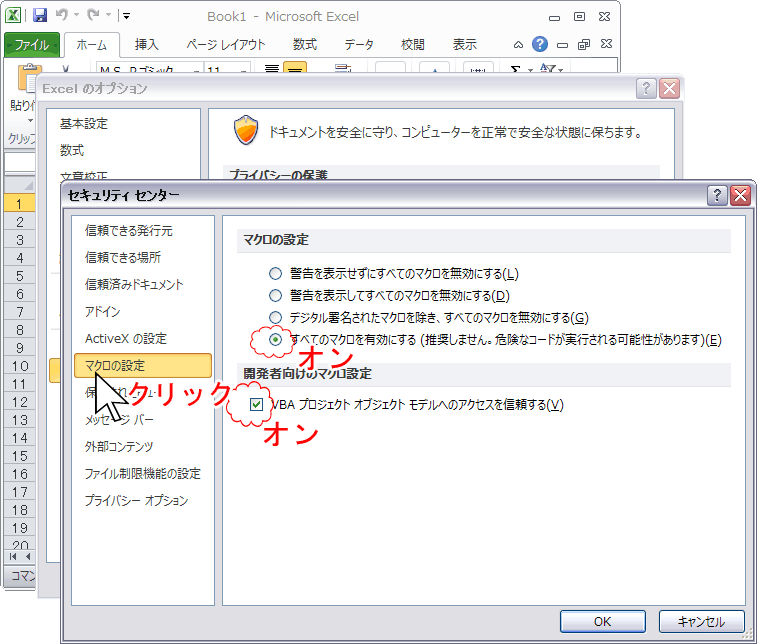Choose disable all macros without notification (L)

pyautogui.click(x=275, y=274)
